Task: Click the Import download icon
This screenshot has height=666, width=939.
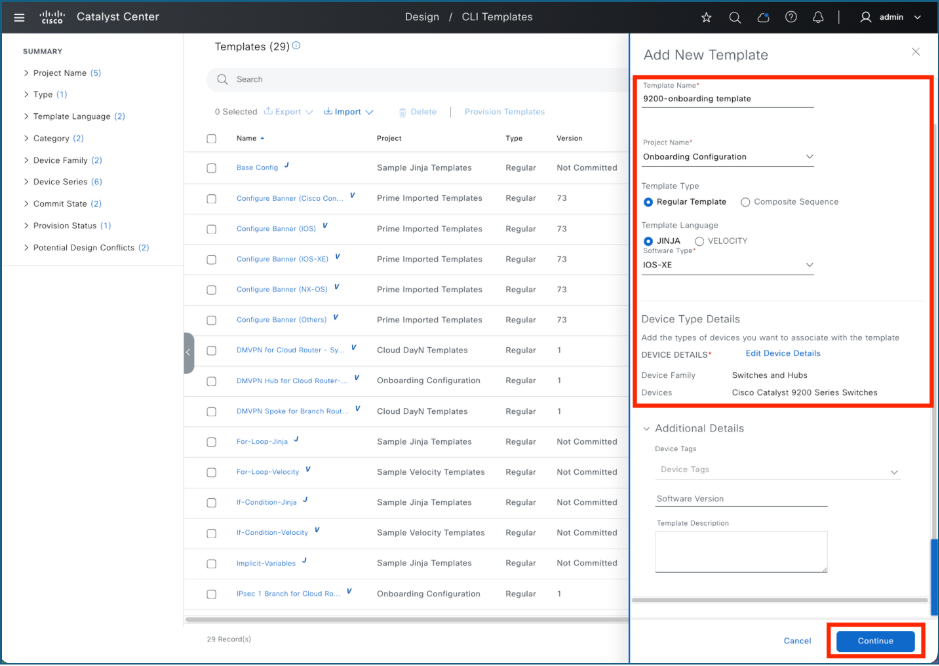Action: coord(328,111)
